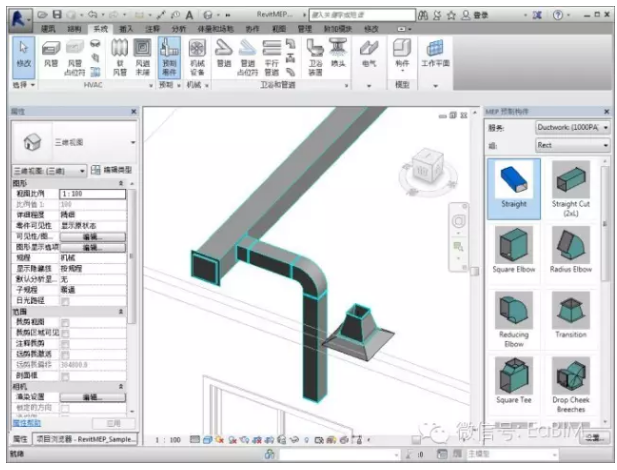Select the 卫浴装置 plumbing fixture tool
The image size is (617, 470).
(315, 57)
